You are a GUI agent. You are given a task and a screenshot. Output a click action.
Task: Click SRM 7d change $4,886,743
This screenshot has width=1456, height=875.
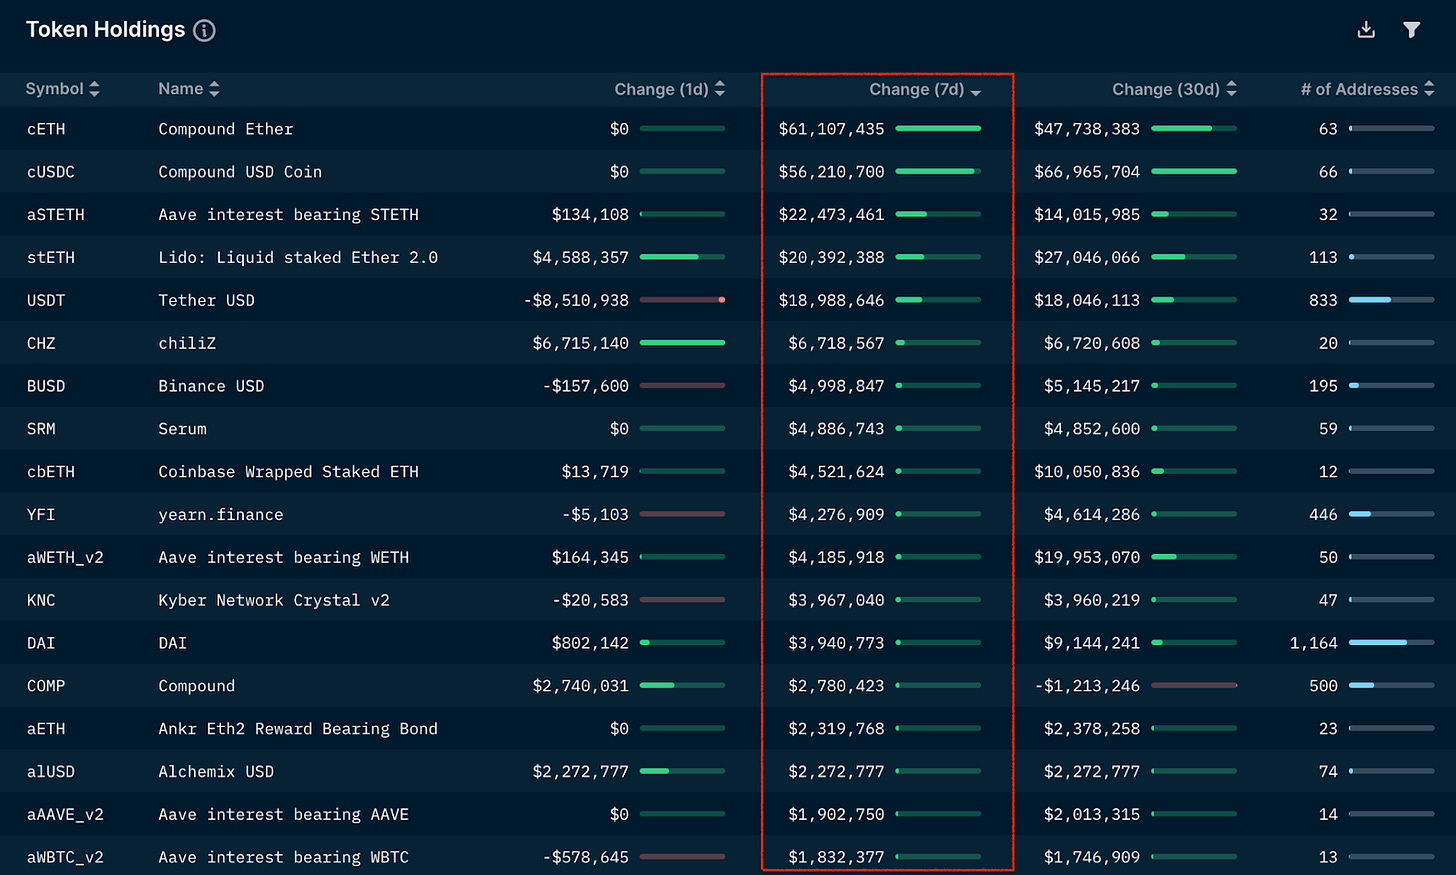click(836, 429)
